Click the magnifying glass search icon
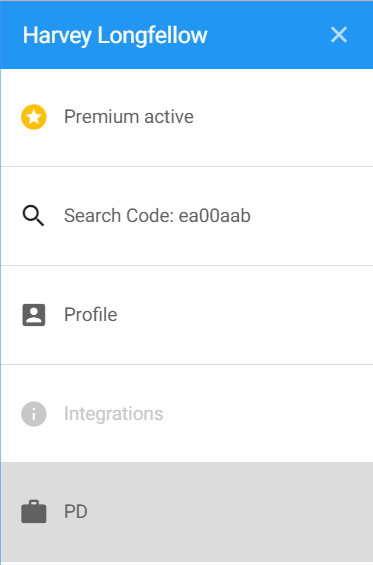 [34, 215]
